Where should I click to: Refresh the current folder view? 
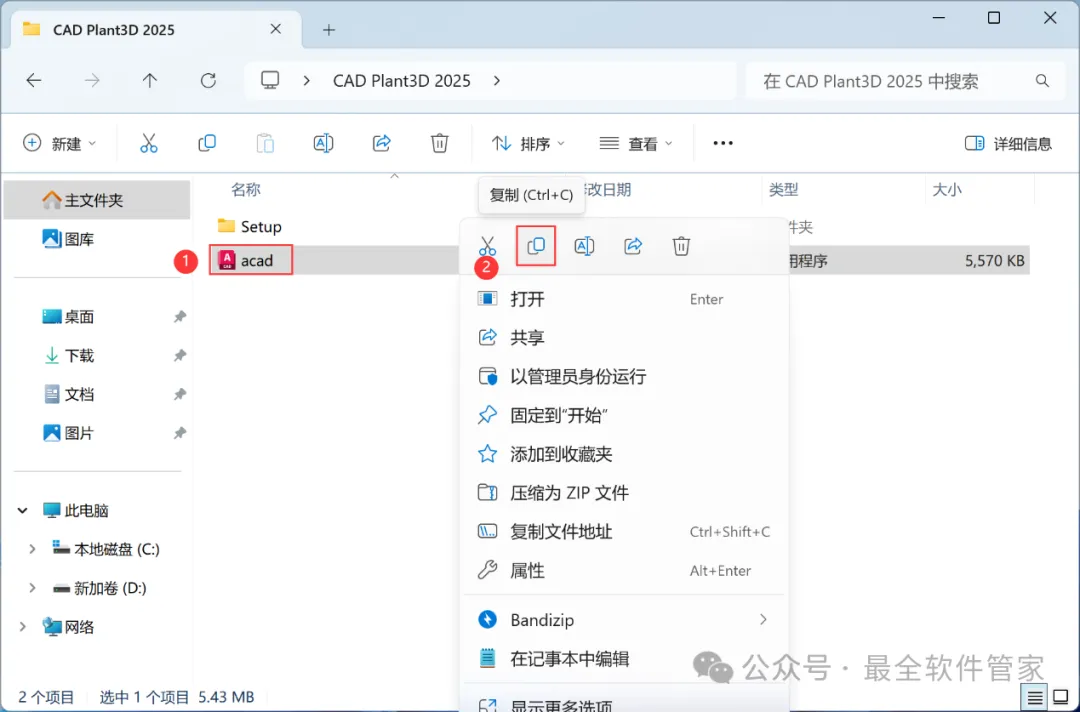(208, 81)
